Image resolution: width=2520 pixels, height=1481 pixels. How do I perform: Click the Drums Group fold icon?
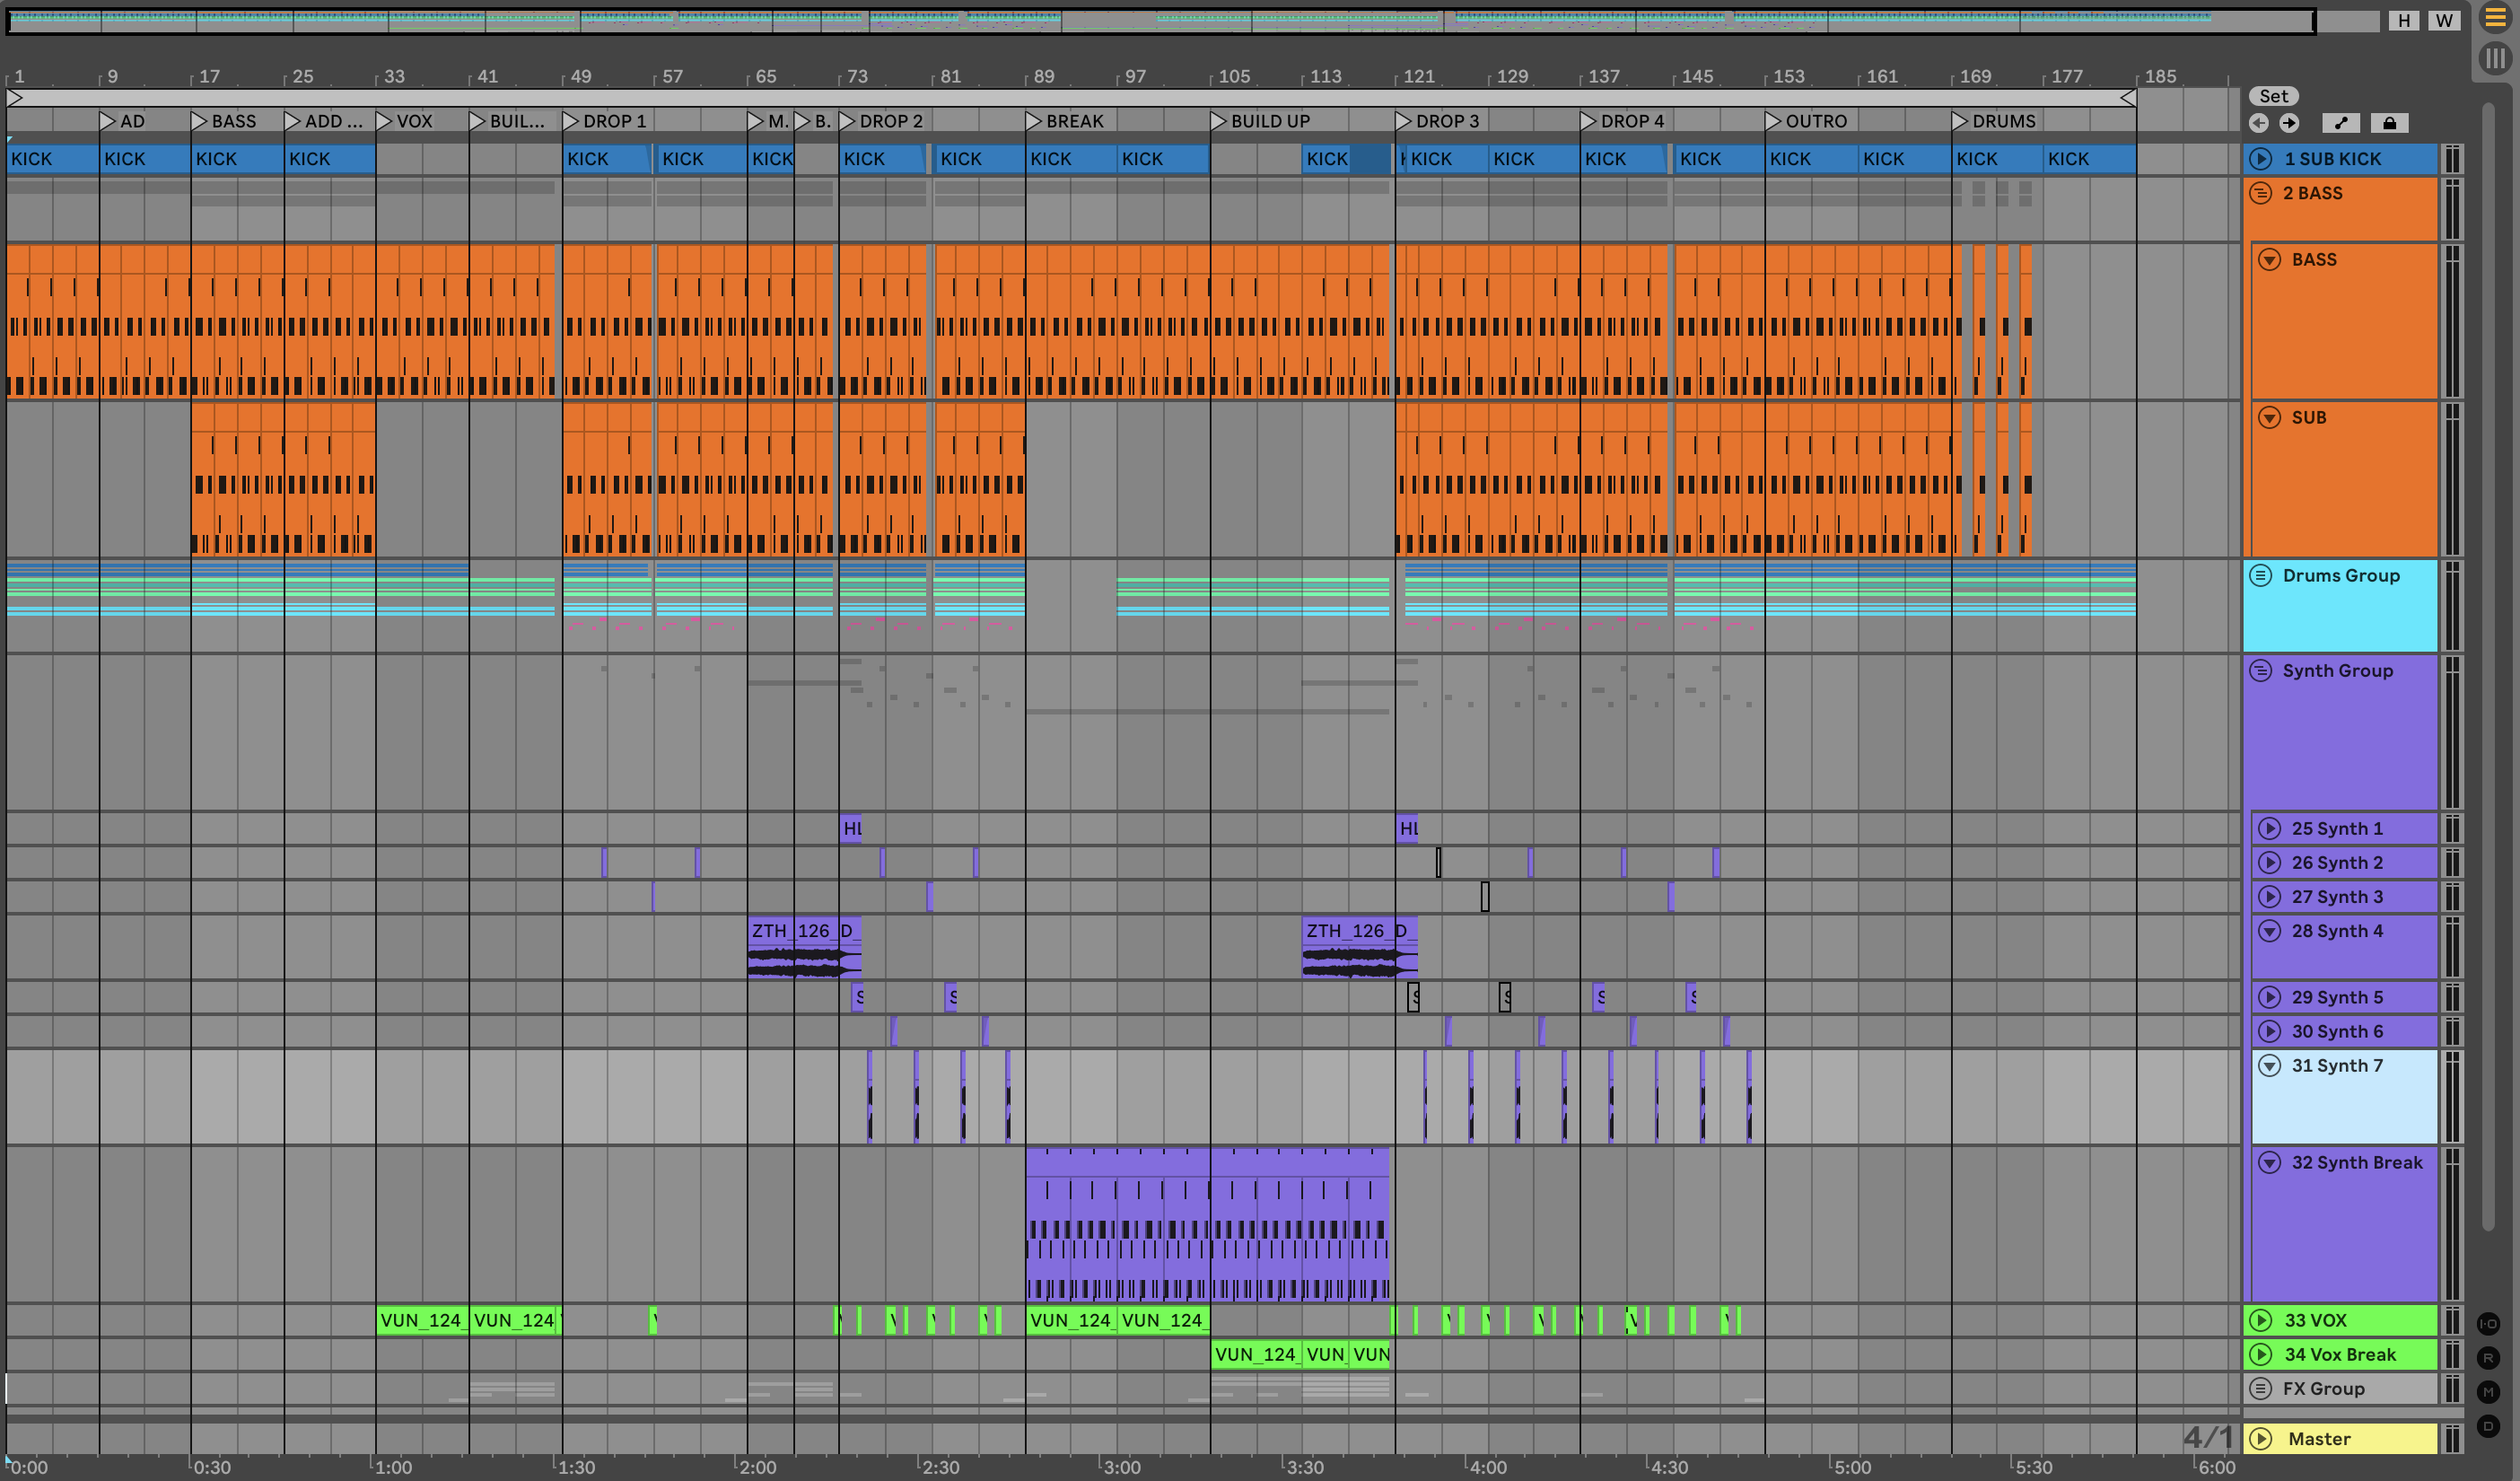[2260, 575]
